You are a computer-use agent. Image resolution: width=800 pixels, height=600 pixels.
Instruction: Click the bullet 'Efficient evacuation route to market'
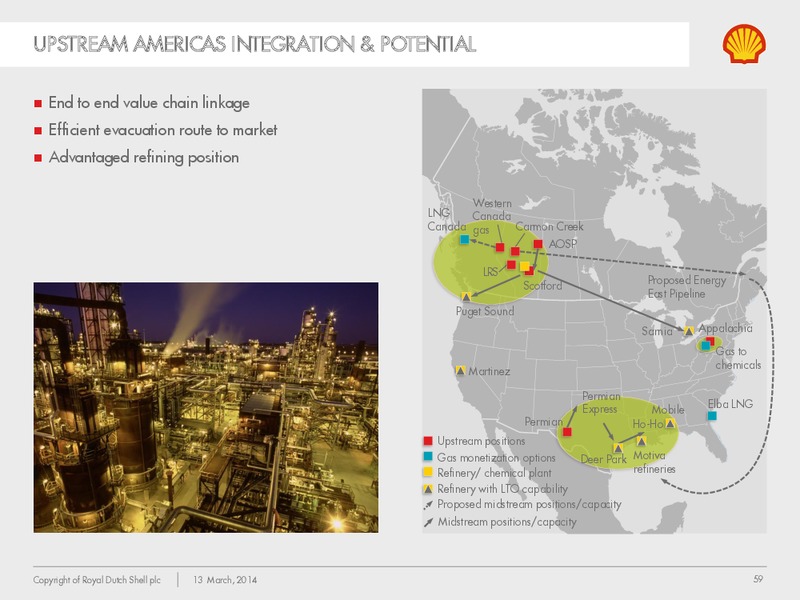[x=163, y=130]
